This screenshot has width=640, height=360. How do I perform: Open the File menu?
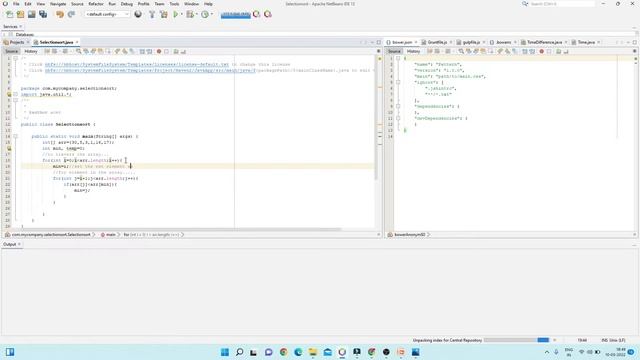click(16, 4)
